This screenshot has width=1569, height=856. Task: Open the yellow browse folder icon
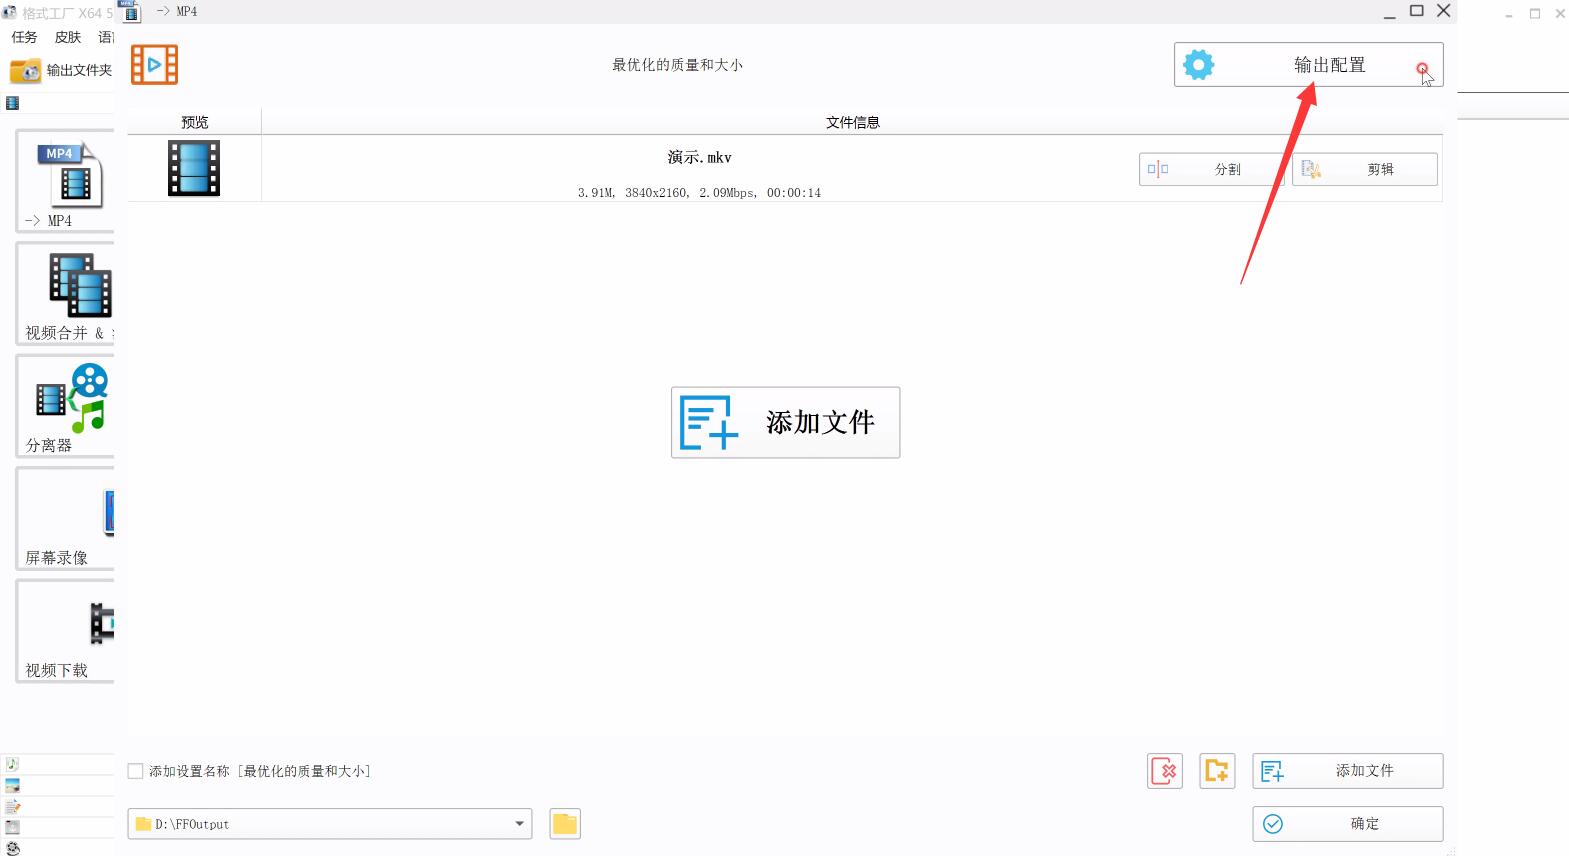[565, 824]
